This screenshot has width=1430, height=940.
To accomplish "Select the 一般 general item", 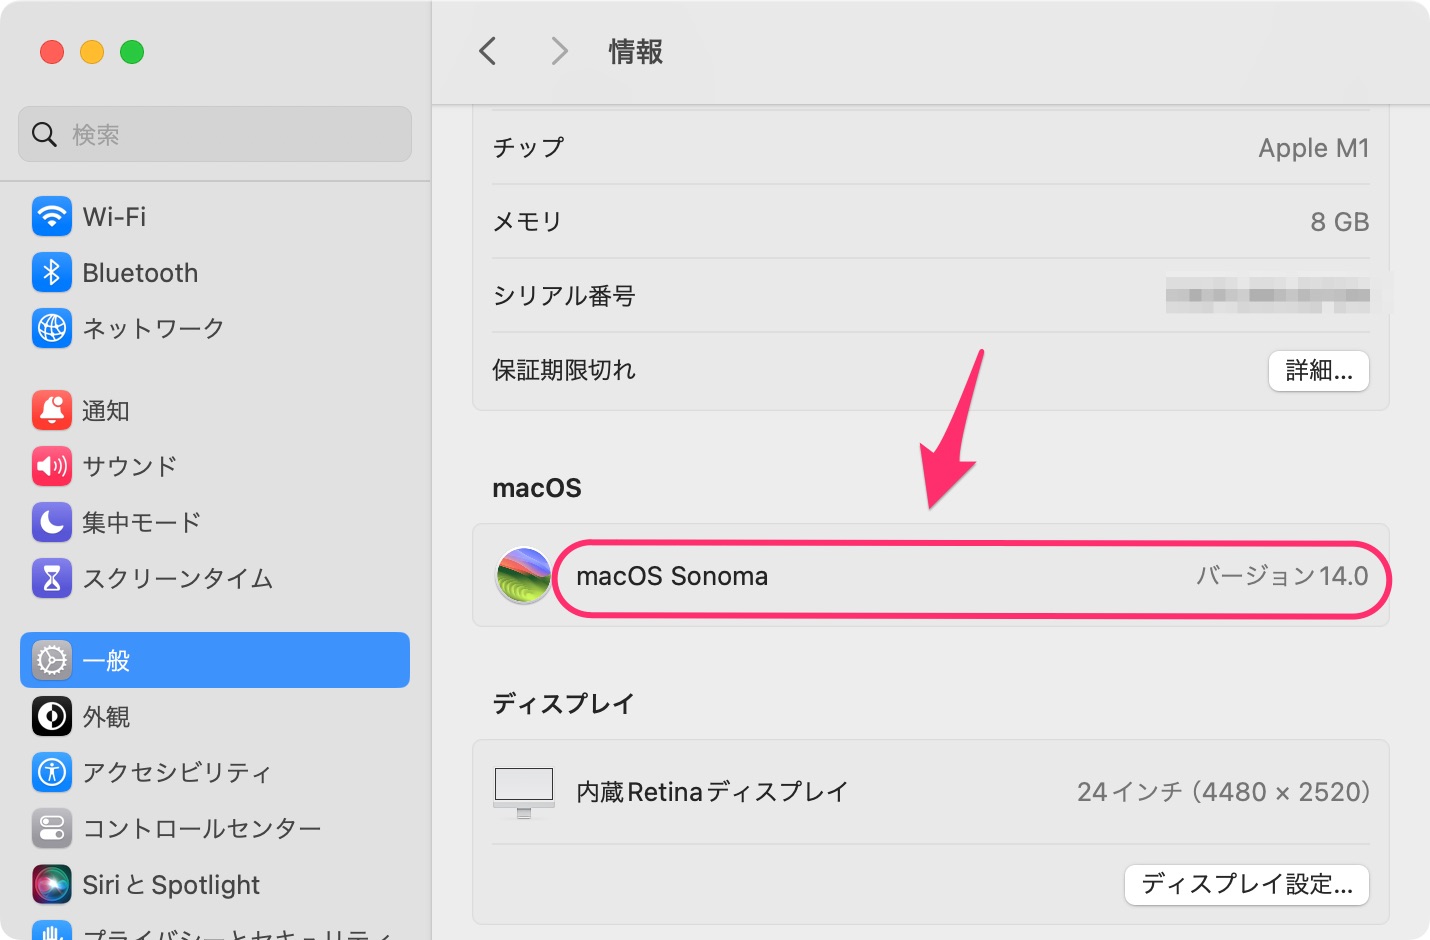I will pos(214,660).
